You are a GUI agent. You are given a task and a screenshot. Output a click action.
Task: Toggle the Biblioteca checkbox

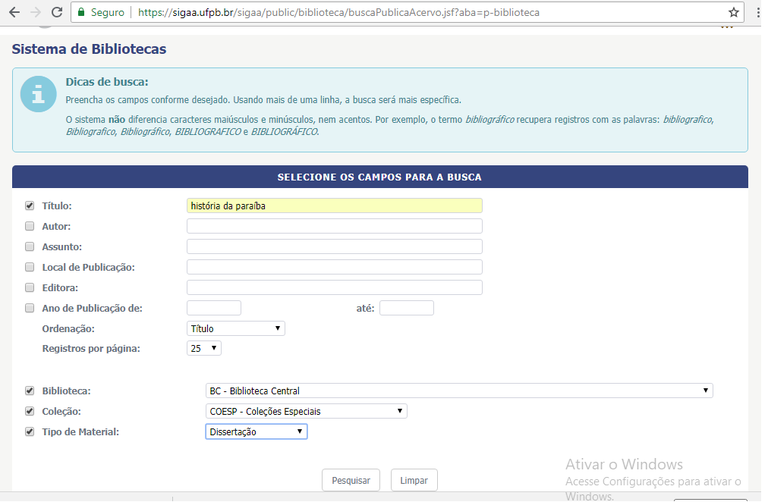pyautogui.click(x=29, y=391)
